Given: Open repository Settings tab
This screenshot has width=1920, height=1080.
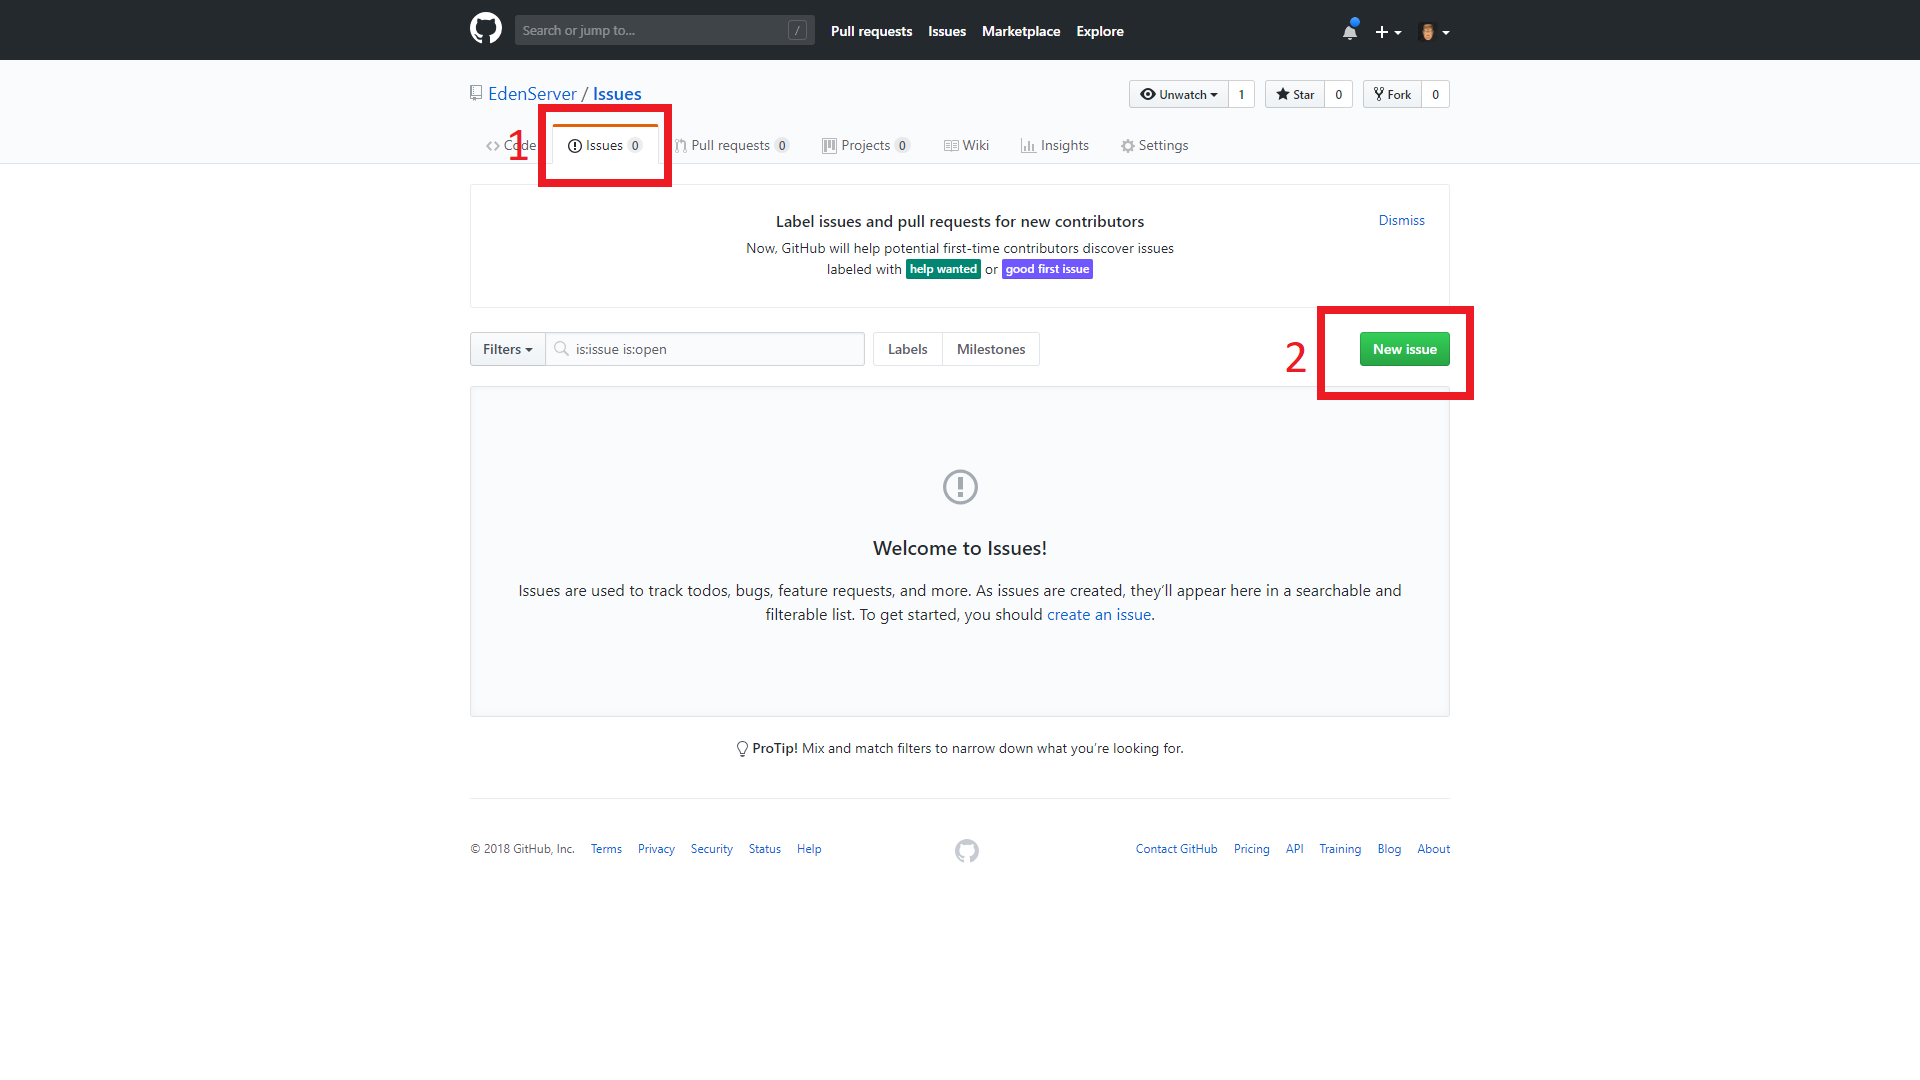Looking at the screenshot, I should (x=1155, y=146).
